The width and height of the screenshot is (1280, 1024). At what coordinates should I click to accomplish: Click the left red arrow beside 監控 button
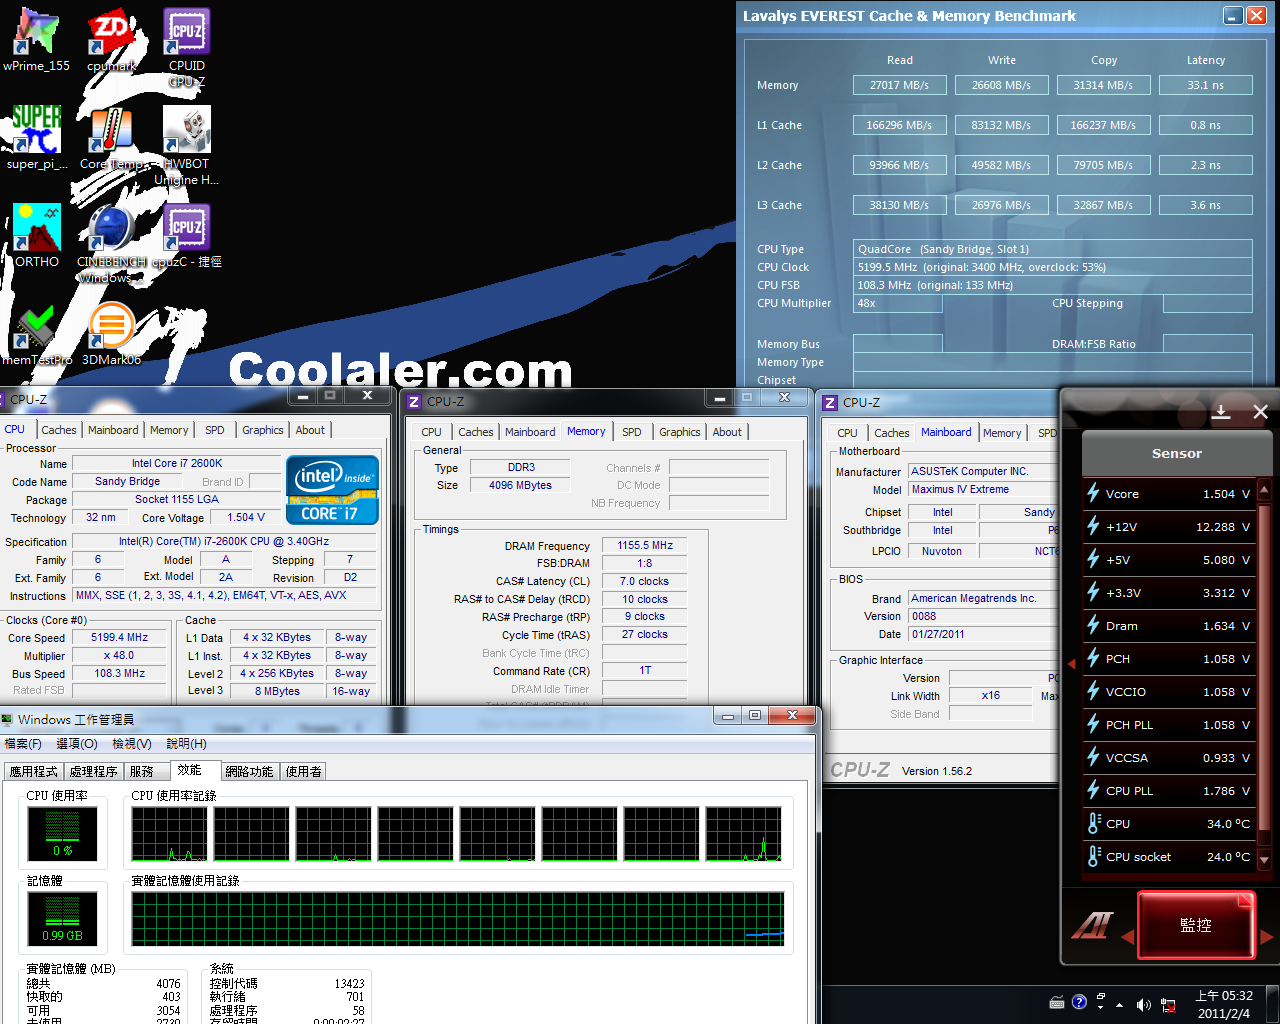coord(1128,937)
